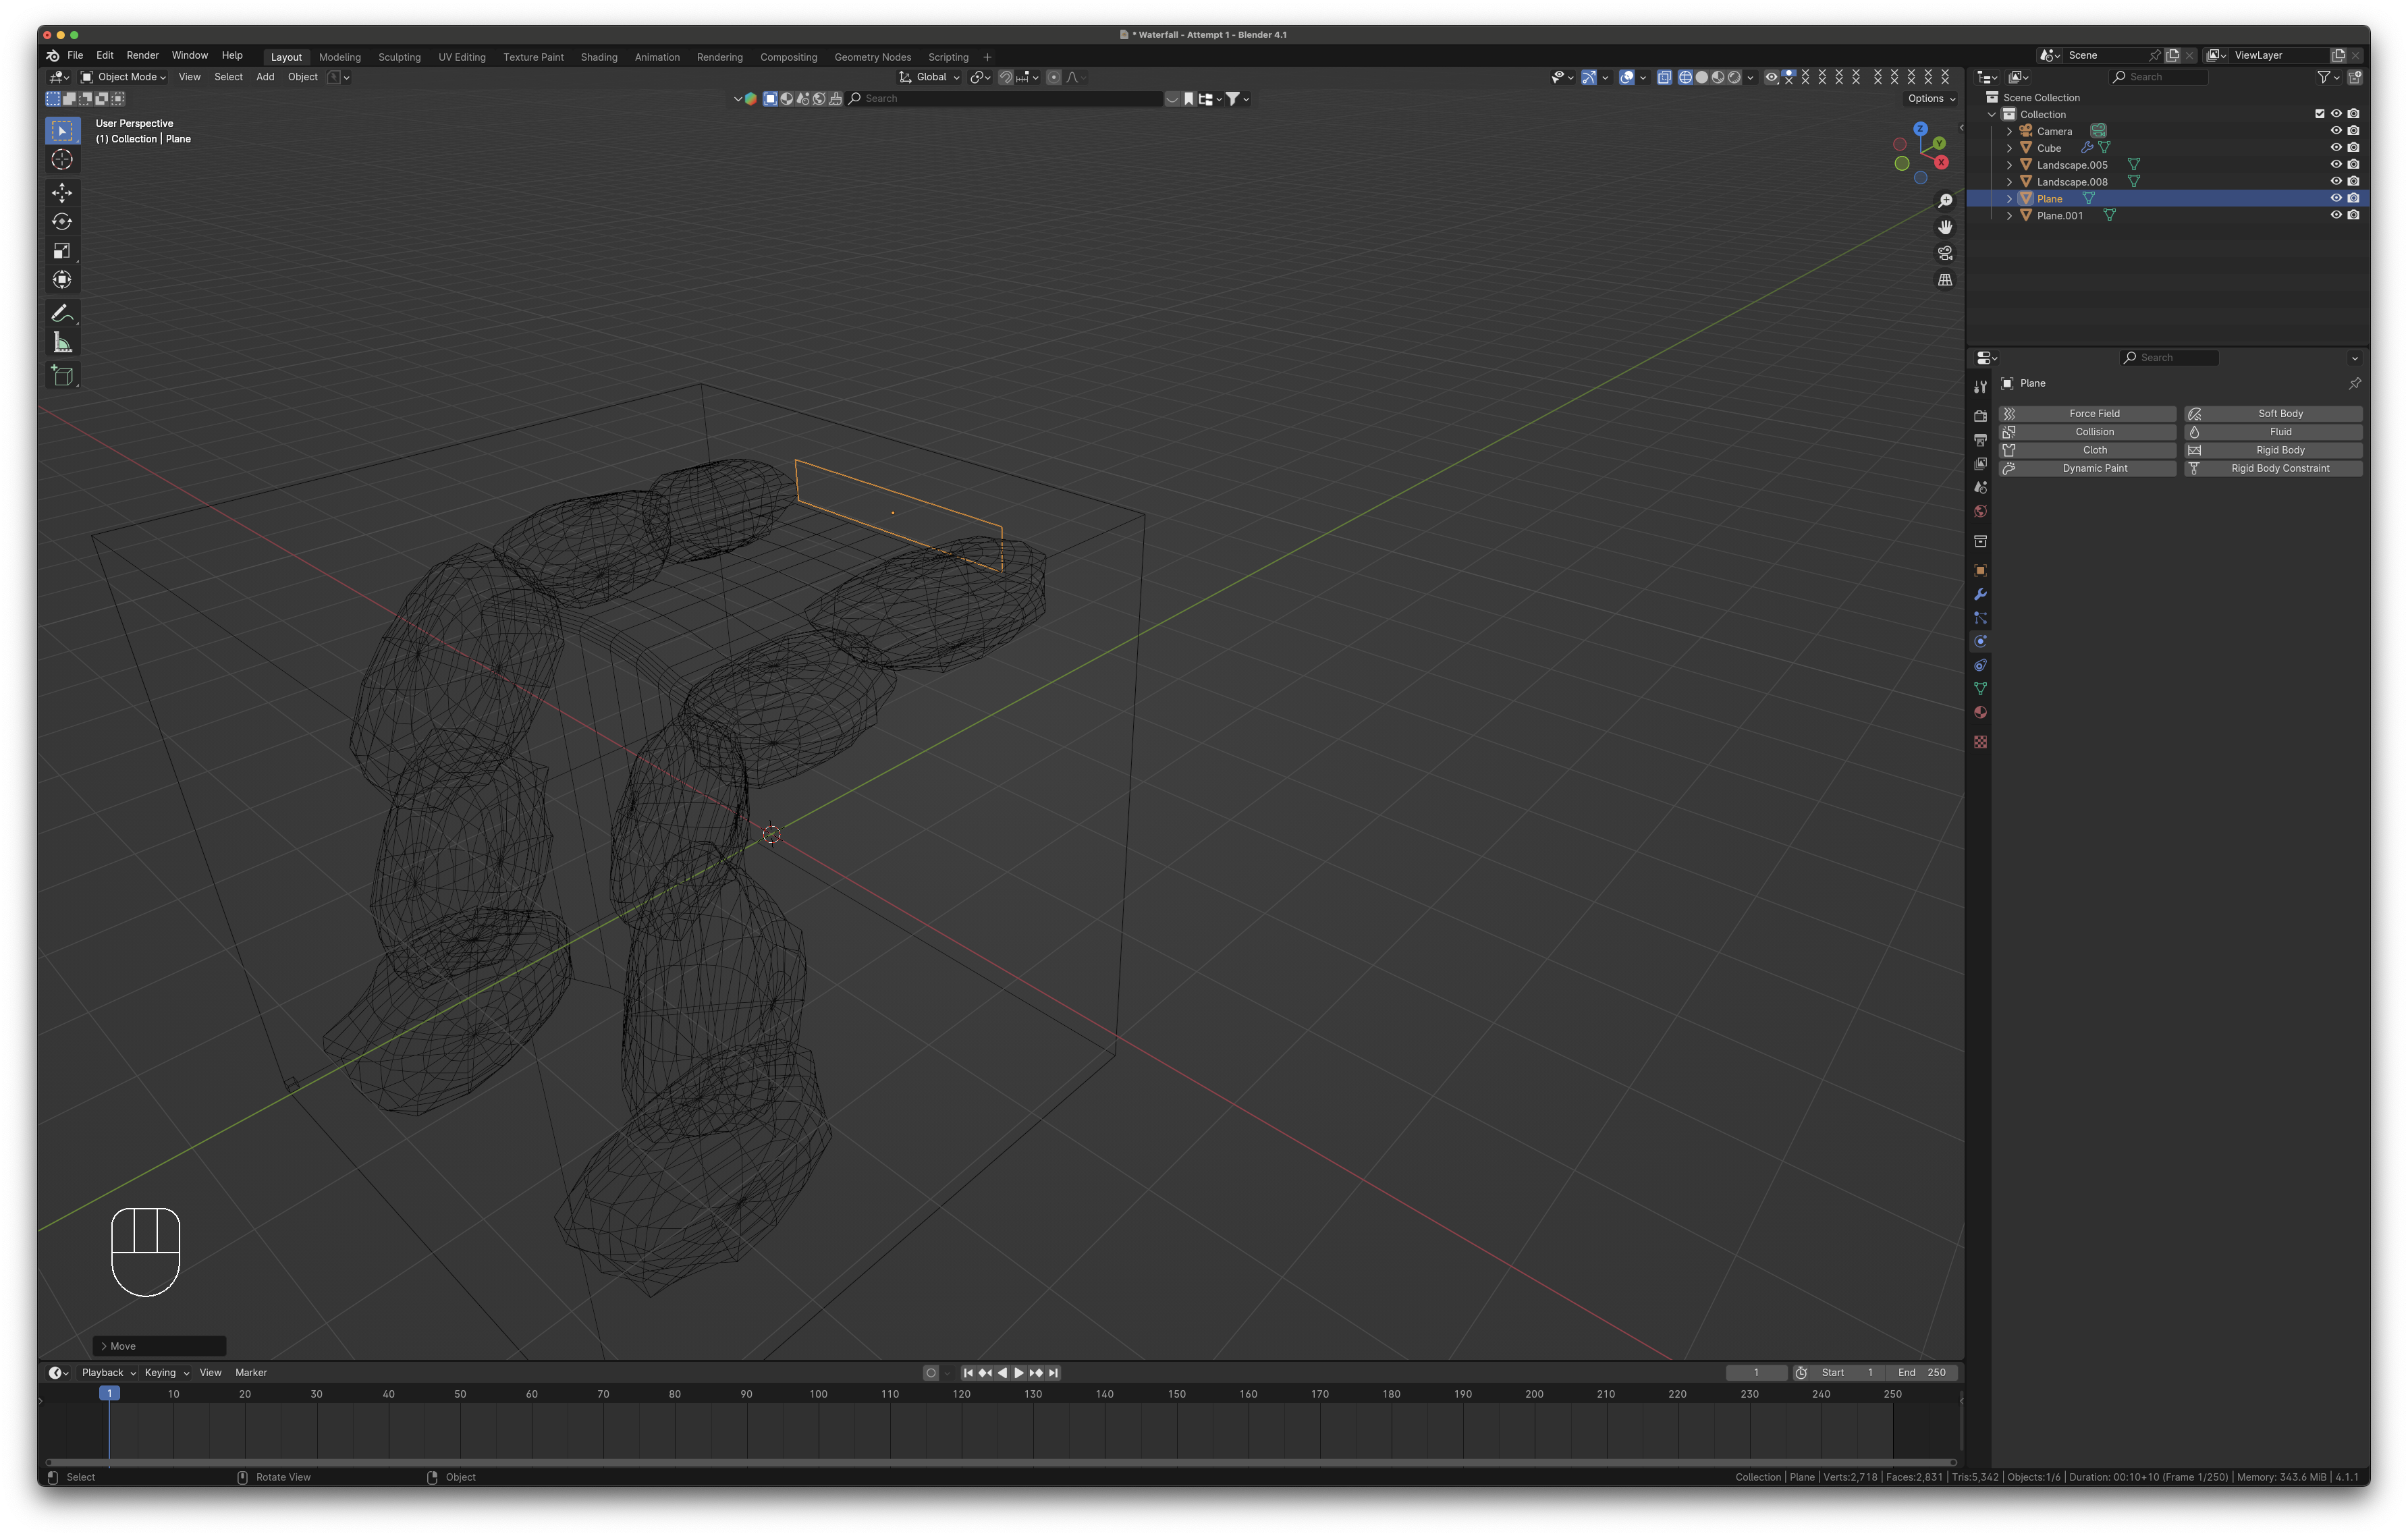Open the Object Constraints properties tab
The image size is (2408, 1536).
(1980, 666)
